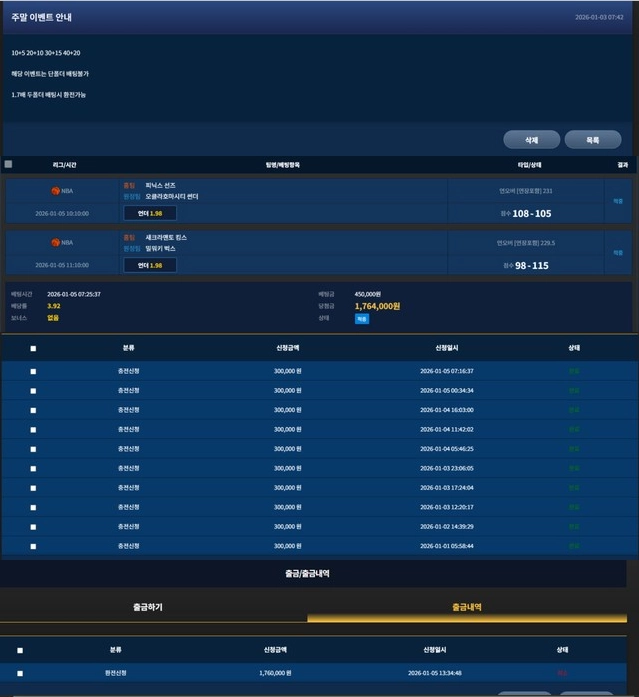Click the 적중 result label on the Suns row
The height and width of the screenshot is (697, 639).
617,201
